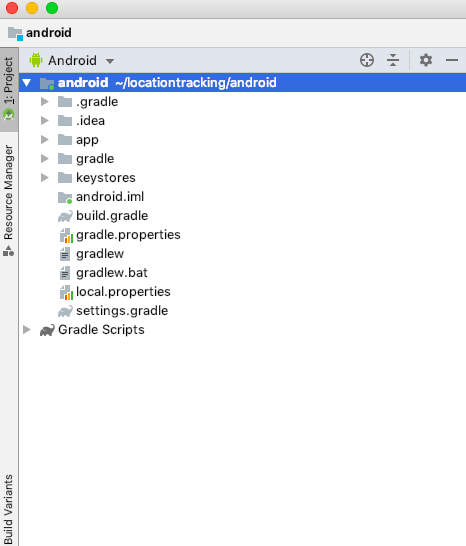Select the app folder name
This screenshot has height=546, width=466.
click(x=87, y=140)
